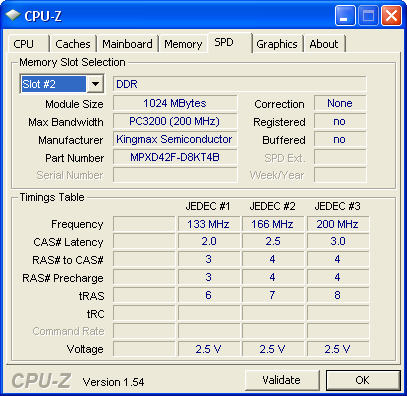Go to the Graphics tab
This screenshot has height=396, width=407.
point(277,44)
